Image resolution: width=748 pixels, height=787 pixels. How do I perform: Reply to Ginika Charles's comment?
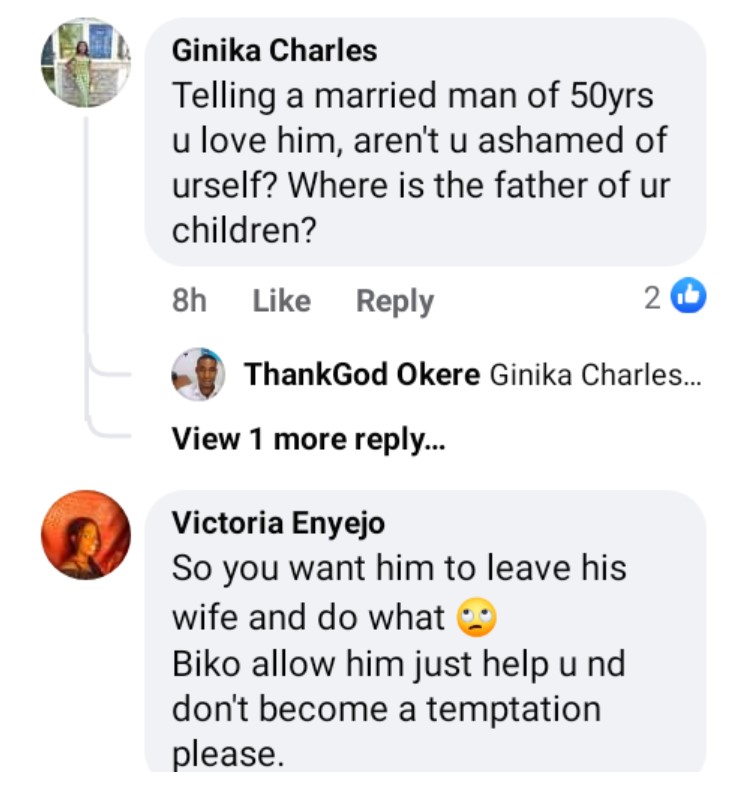point(395,301)
